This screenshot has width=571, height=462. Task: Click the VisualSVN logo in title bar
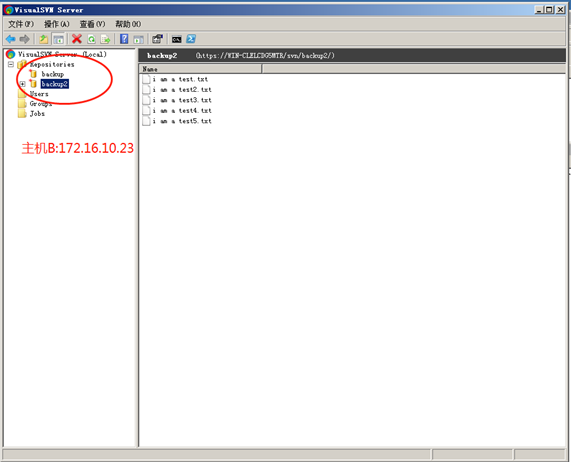click(x=9, y=10)
